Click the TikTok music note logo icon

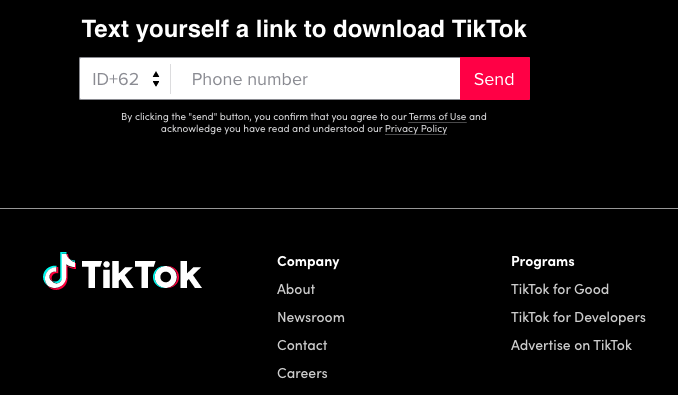[59, 271]
